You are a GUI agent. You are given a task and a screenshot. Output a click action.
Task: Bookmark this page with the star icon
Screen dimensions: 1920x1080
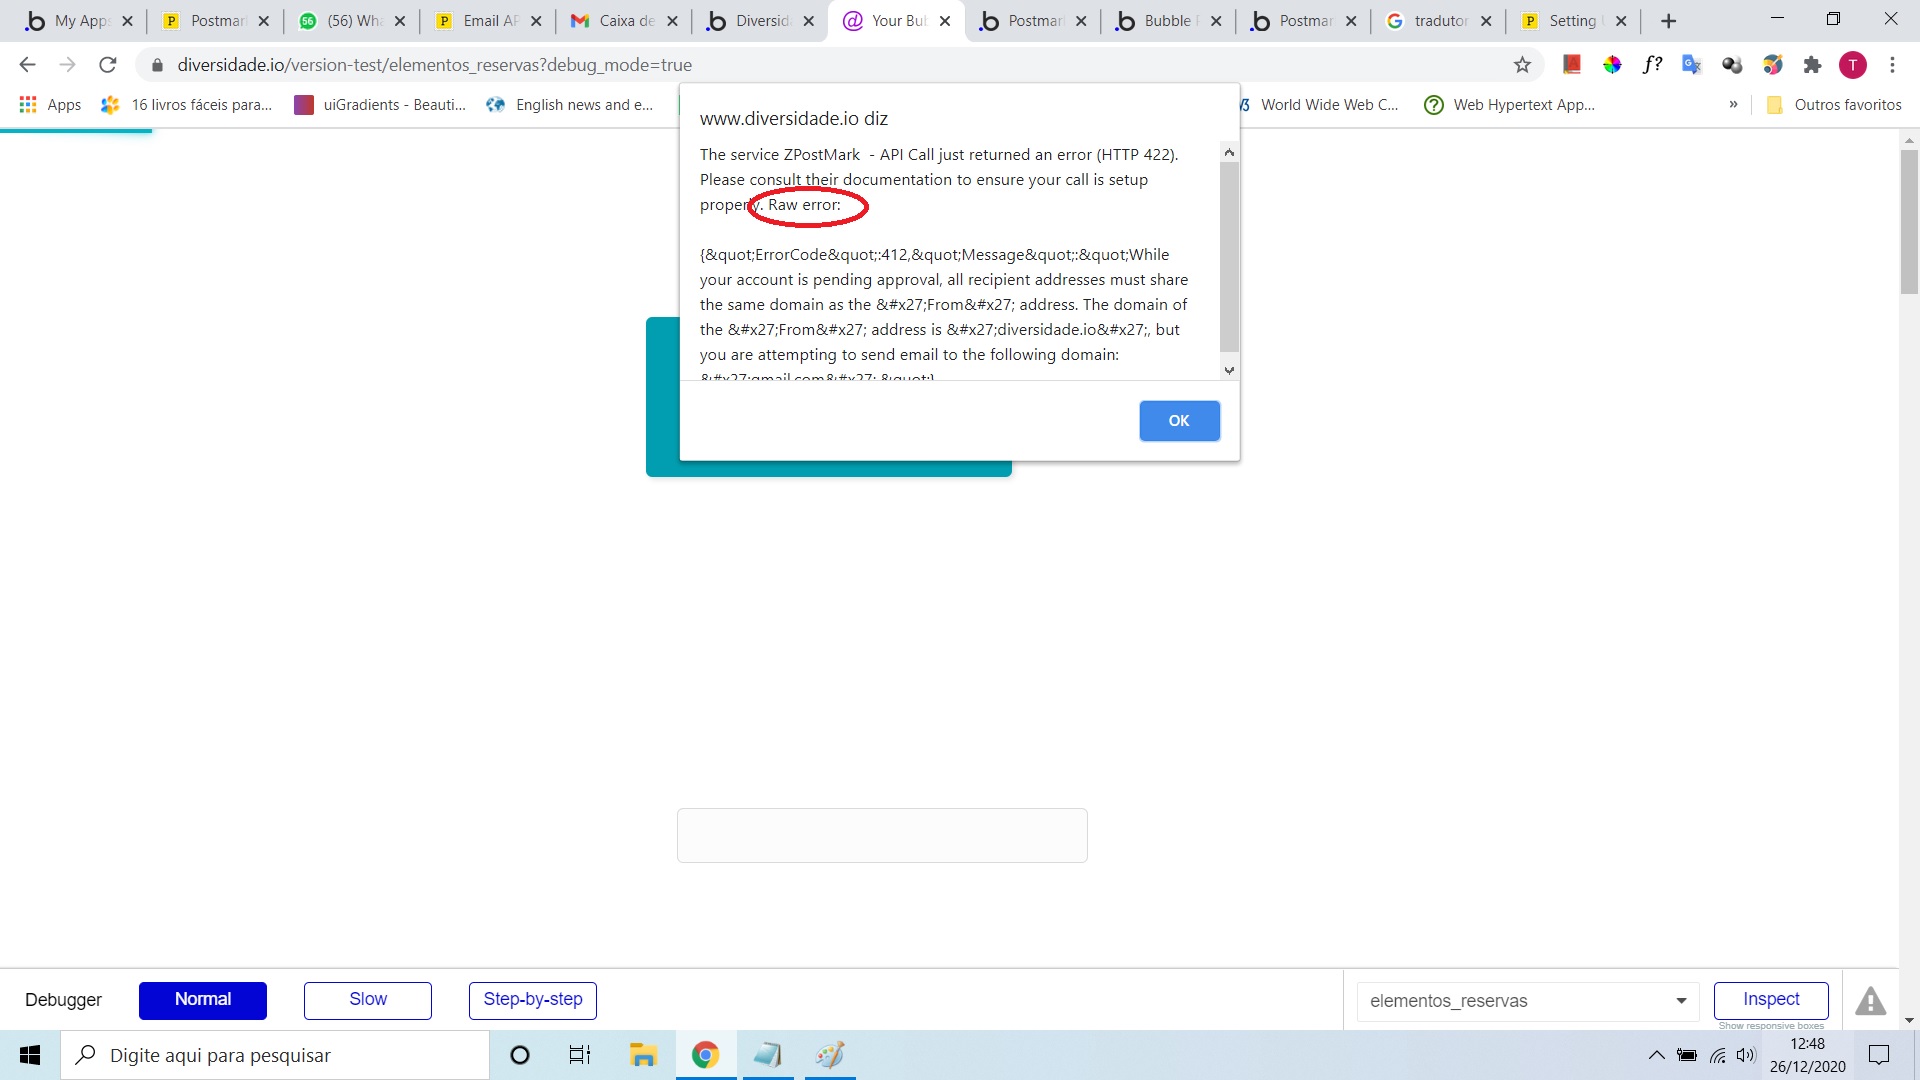[x=1522, y=65]
